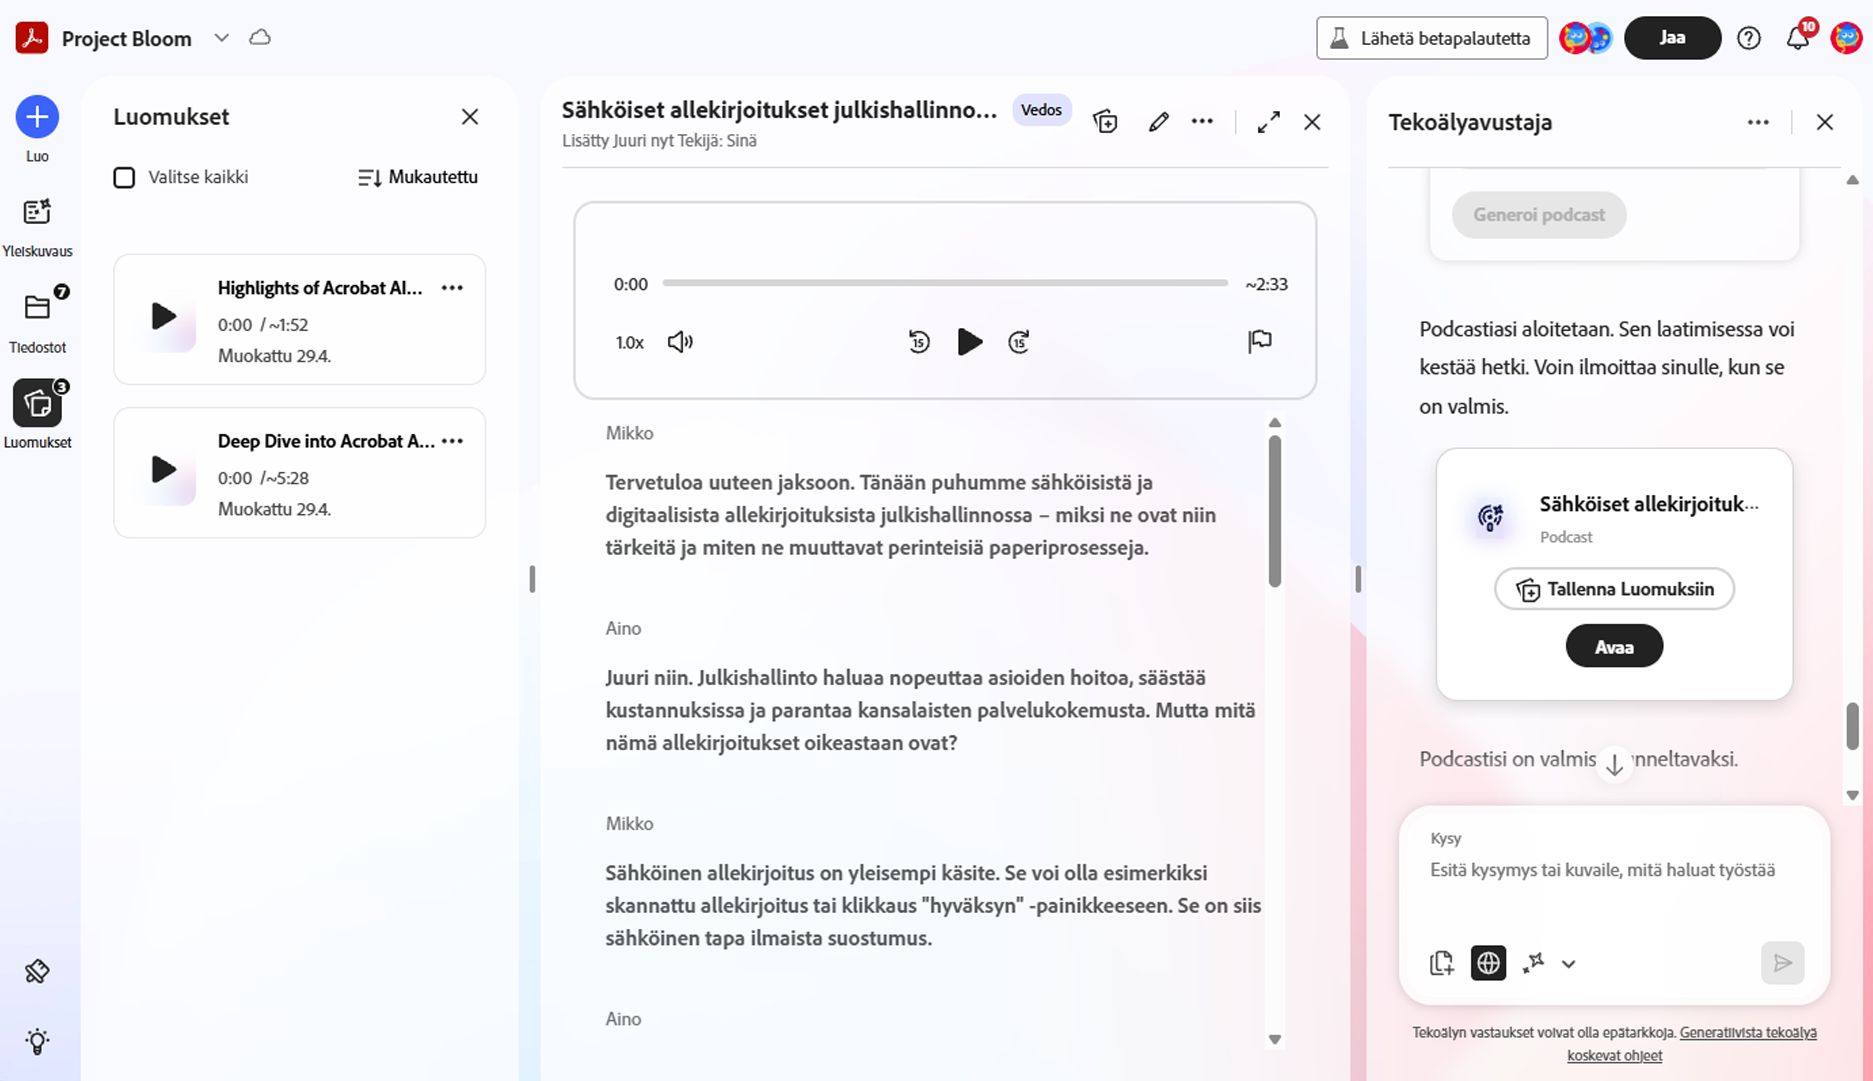The height and width of the screenshot is (1081, 1873).
Task: Expand the chevron next to the sparkle icon
Action: pyautogui.click(x=1568, y=964)
